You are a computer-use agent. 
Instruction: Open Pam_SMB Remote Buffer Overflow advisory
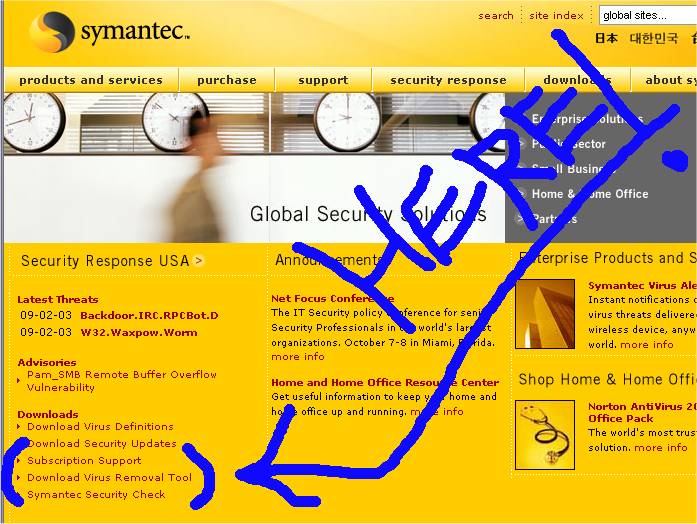tap(122, 381)
